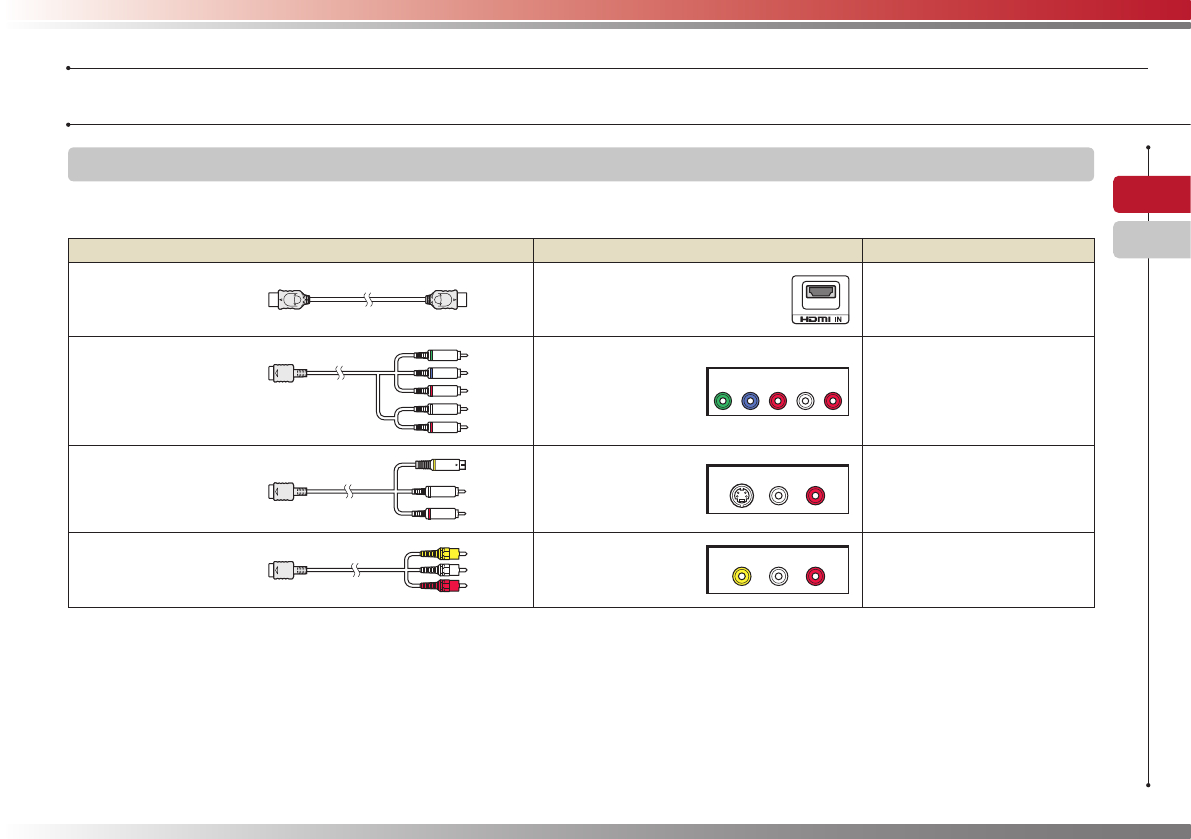Viewport: 1191px width, 839px height.
Task: Select the red side tab on right edge
Action: 1151,195
